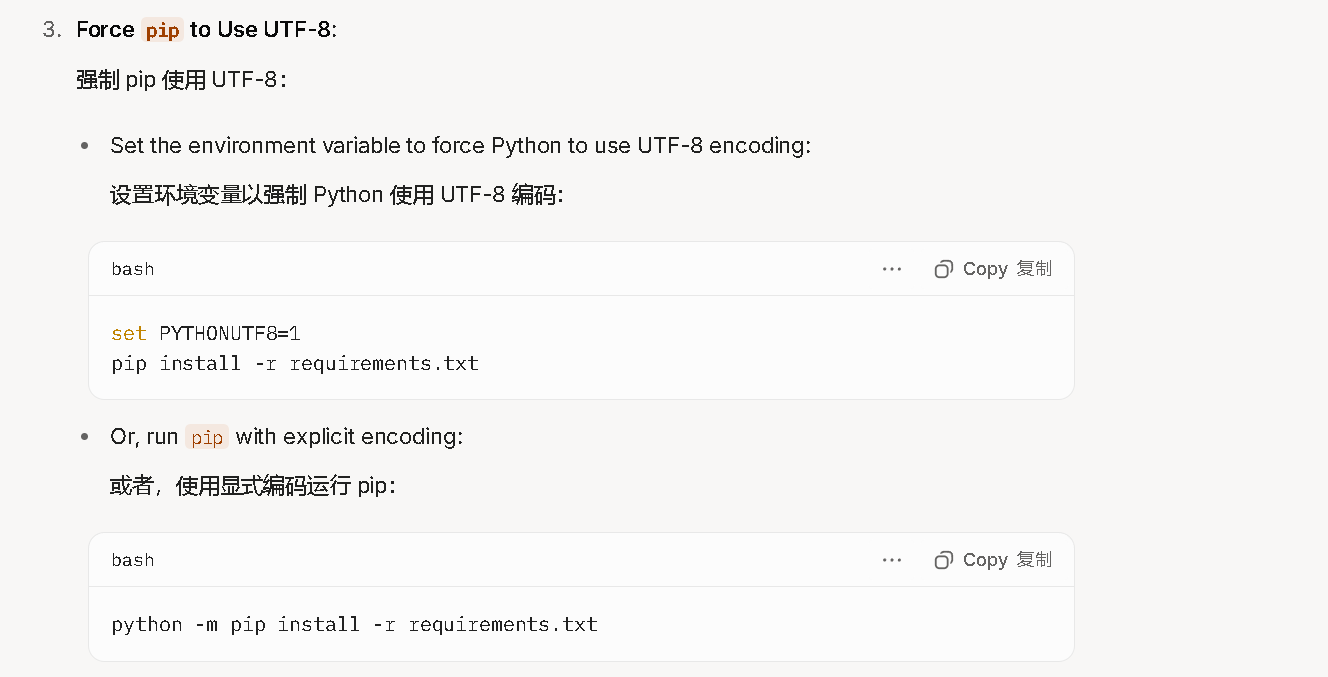Click the copy icon of the PYTHONUTF8 code block
The width and height of the screenshot is (1328, 677).
(943, 269)
